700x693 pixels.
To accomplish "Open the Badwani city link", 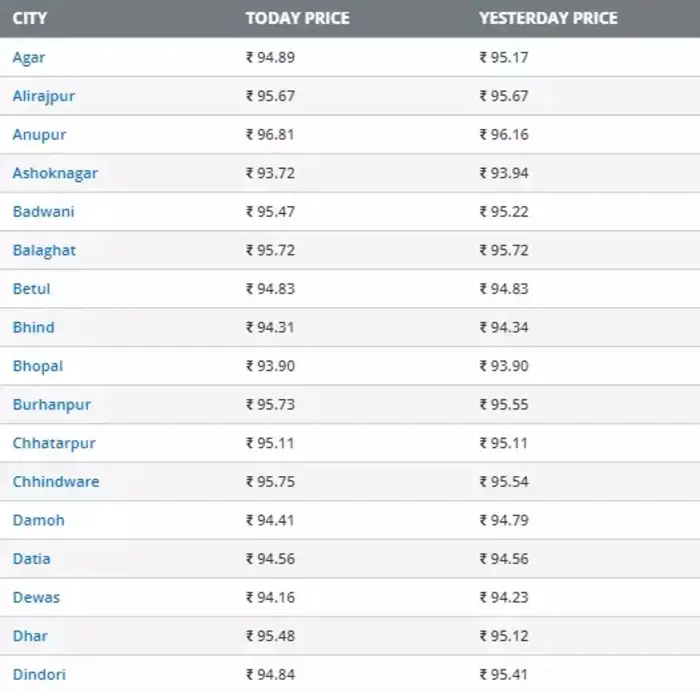I will tap(43, 212).
